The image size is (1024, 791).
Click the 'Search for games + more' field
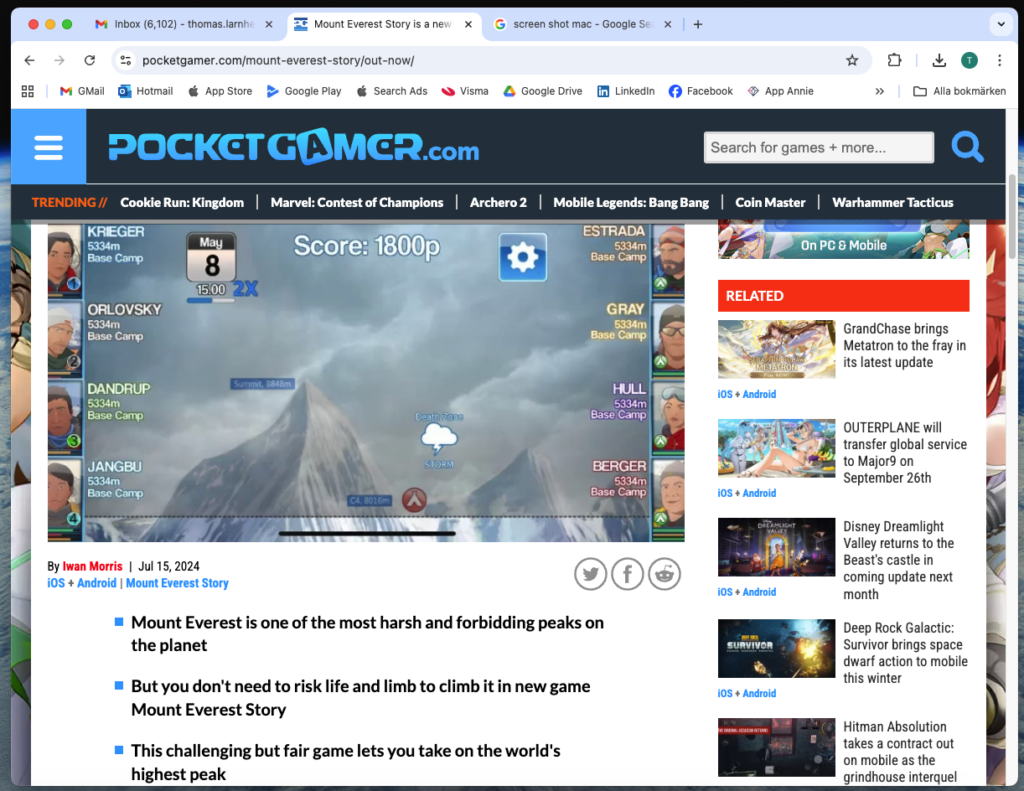tap(819, 148)
